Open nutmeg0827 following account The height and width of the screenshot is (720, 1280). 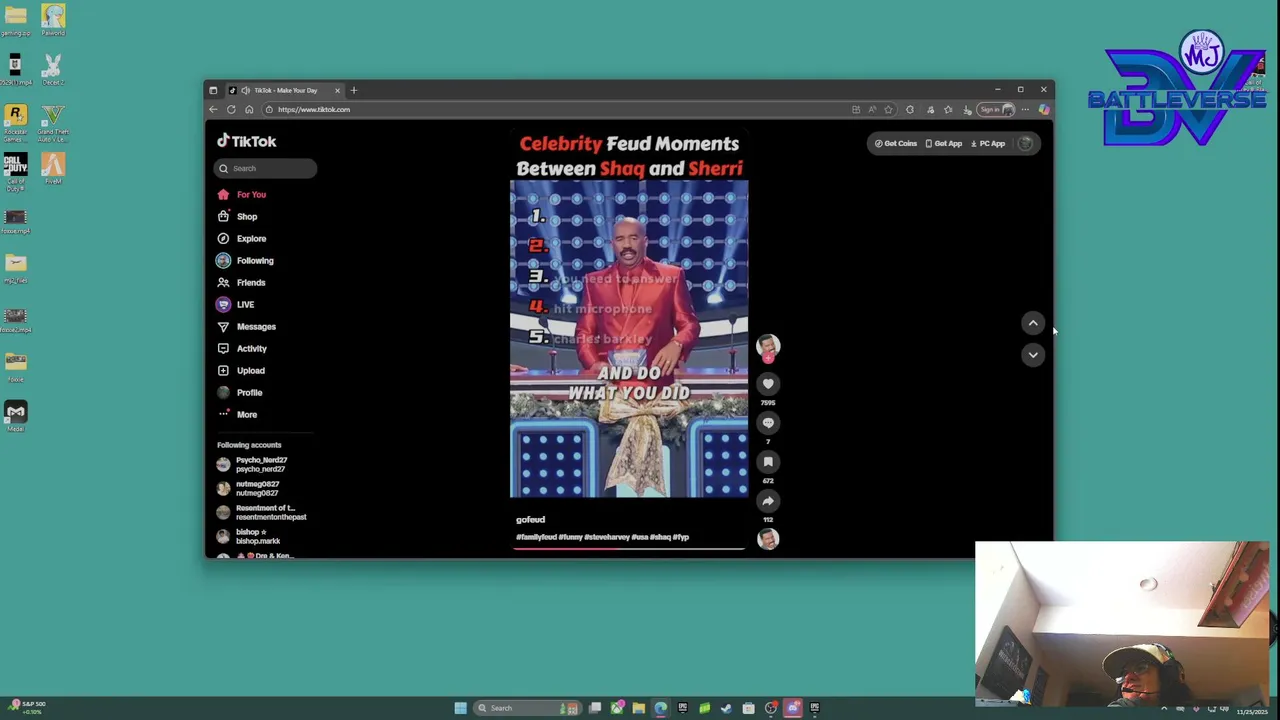pyautogui.click(x=248, y=489)
